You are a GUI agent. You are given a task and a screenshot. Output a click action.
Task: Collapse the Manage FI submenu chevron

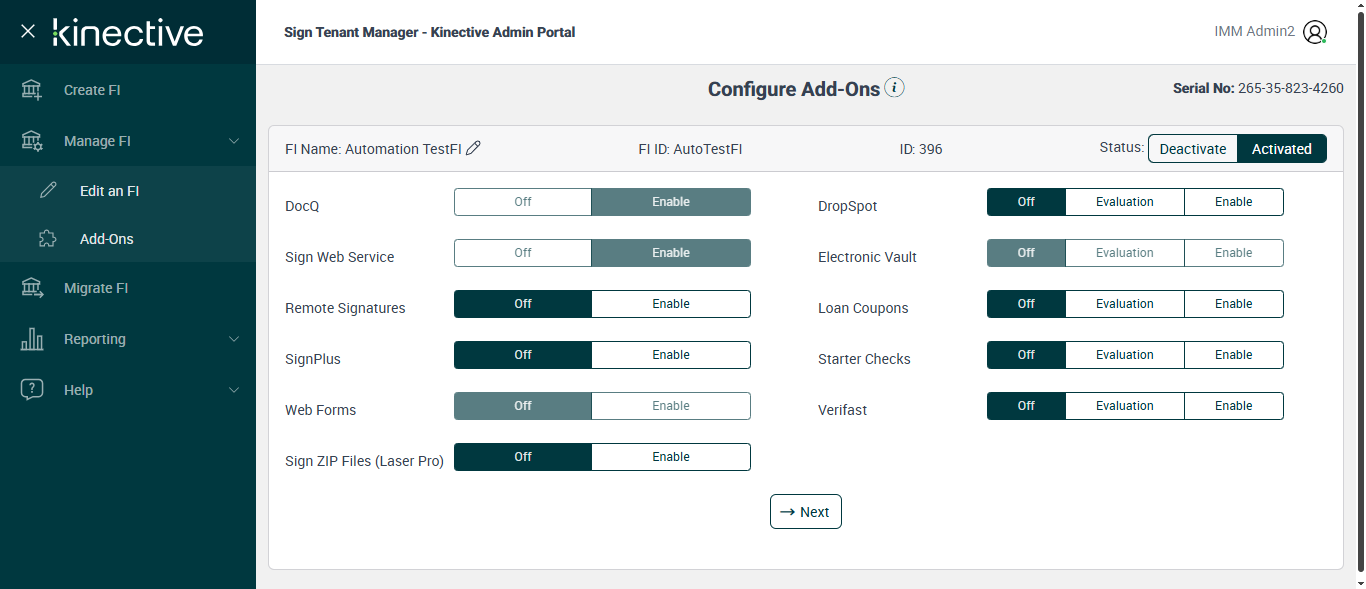point(234,141)
